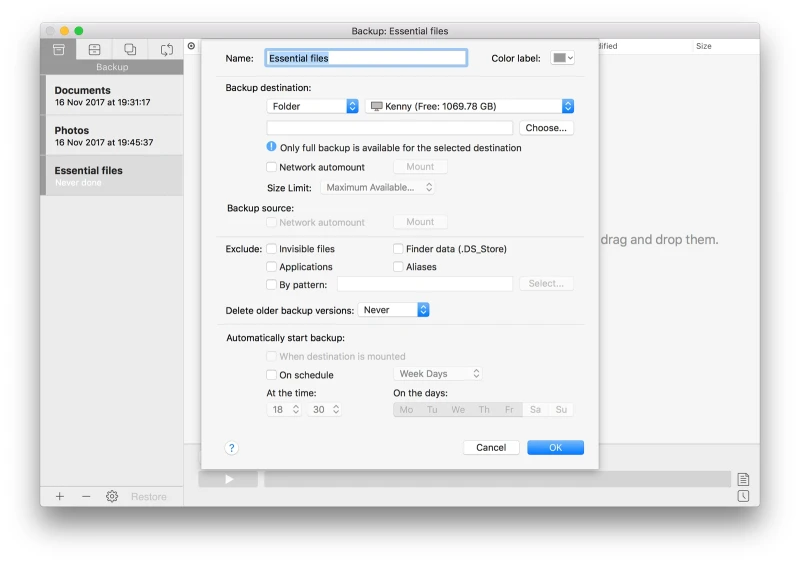Toggle the On schedule checkbox
800x564 pixels.
click(x=272, y=374)
